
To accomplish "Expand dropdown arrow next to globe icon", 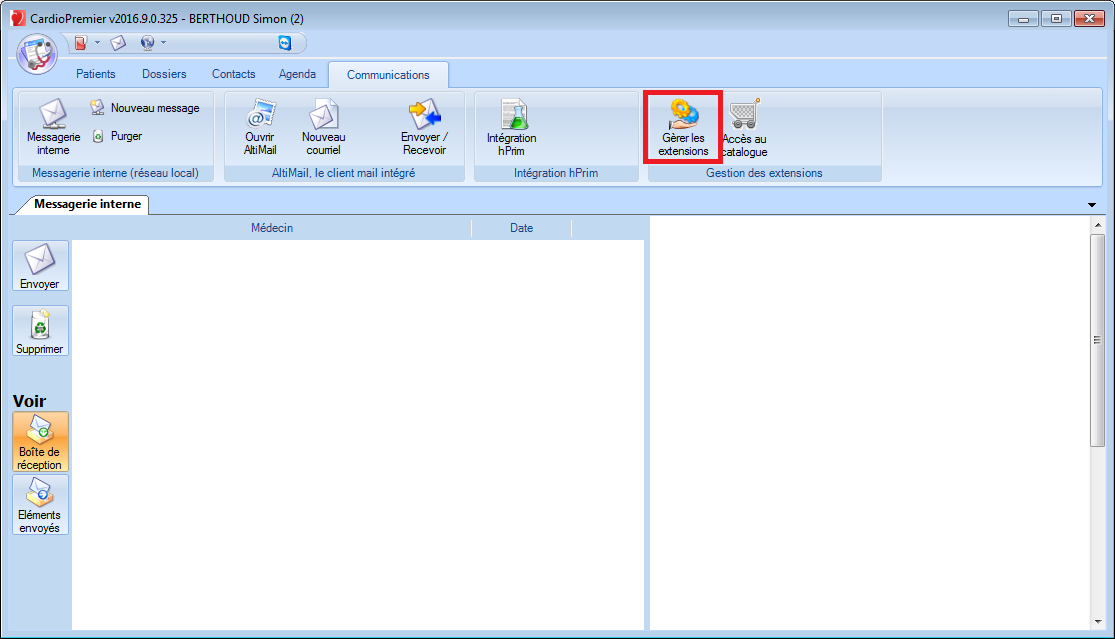I will click(x=164, y=43).
